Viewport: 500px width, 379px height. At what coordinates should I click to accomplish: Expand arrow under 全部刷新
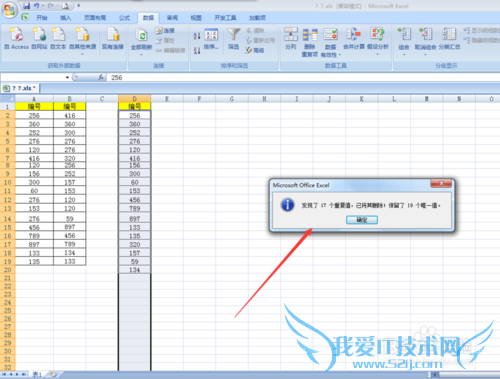click(x=141, y=54)
